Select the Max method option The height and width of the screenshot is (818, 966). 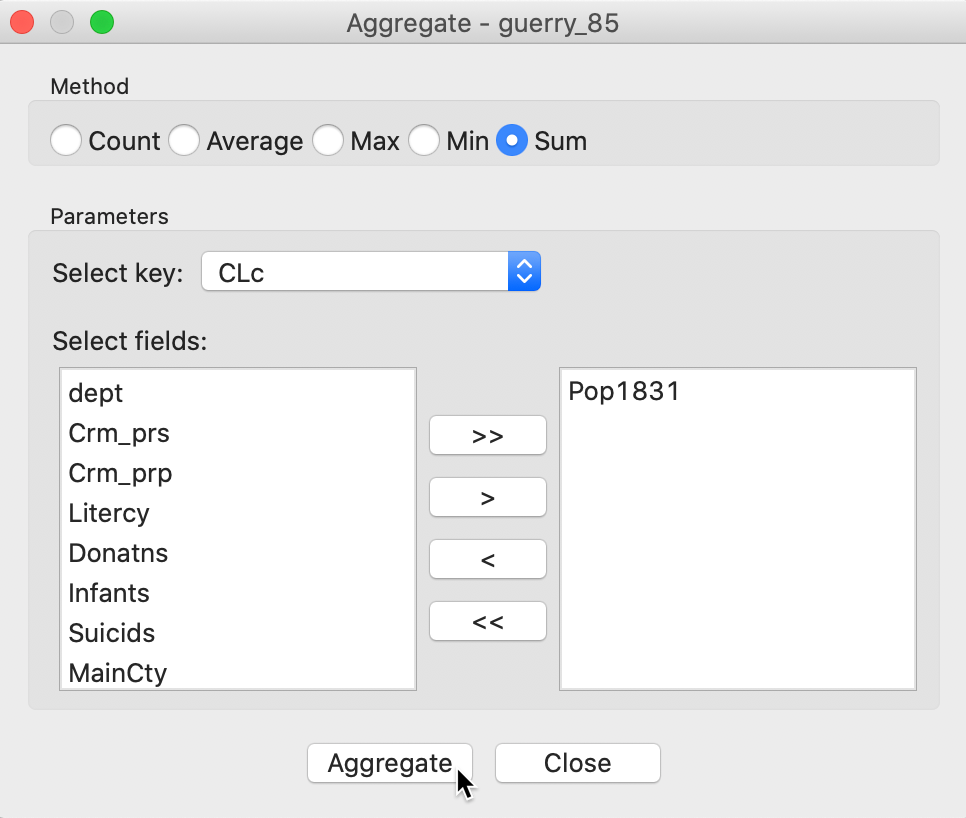pos(328,140)
